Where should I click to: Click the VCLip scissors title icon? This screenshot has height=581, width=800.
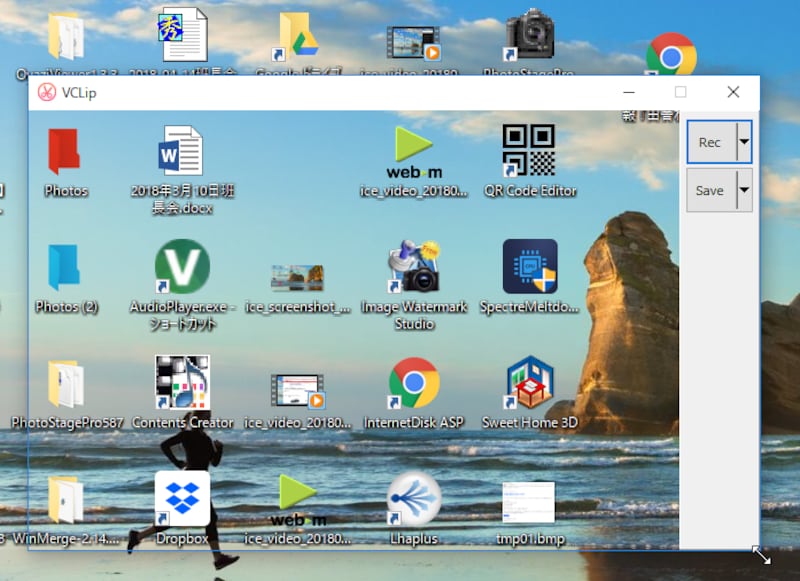(46, 92)
